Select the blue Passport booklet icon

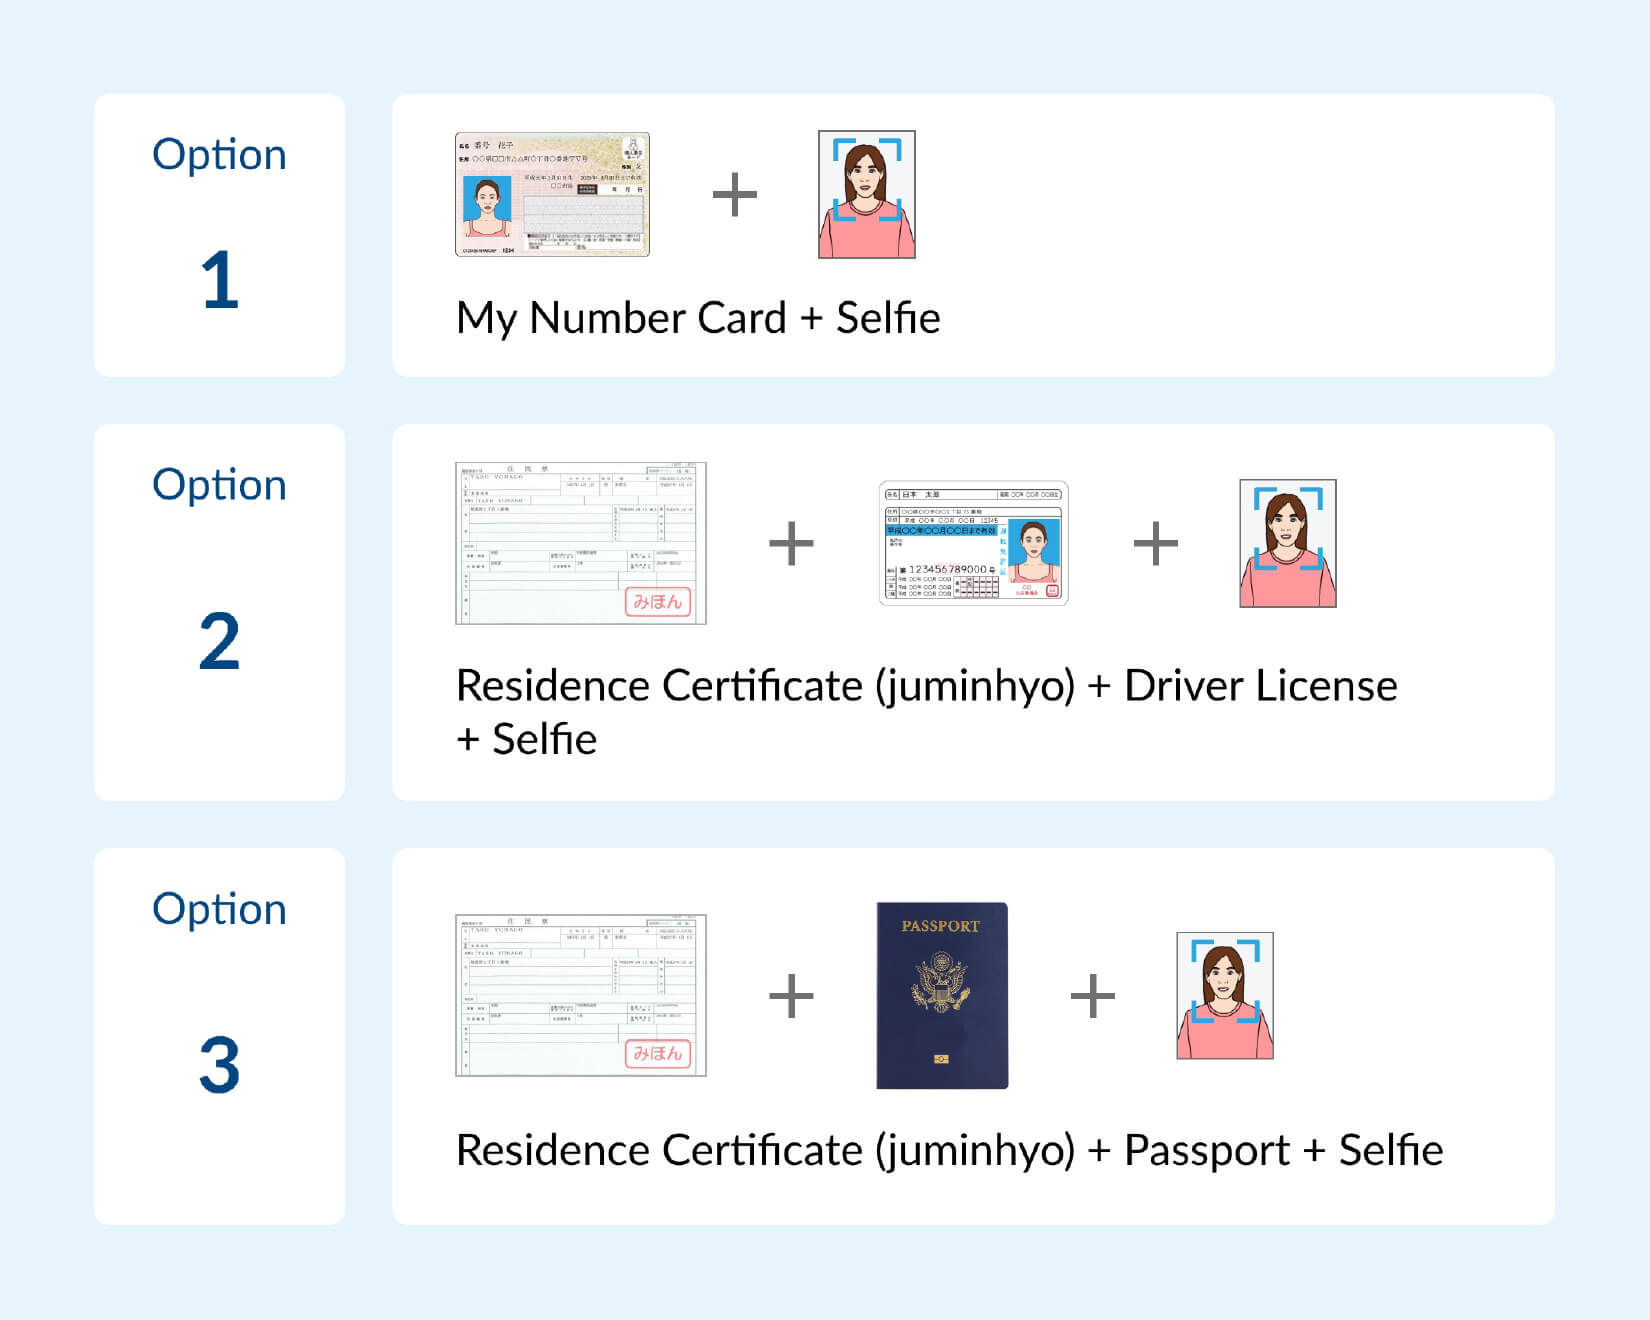(942, 996)
